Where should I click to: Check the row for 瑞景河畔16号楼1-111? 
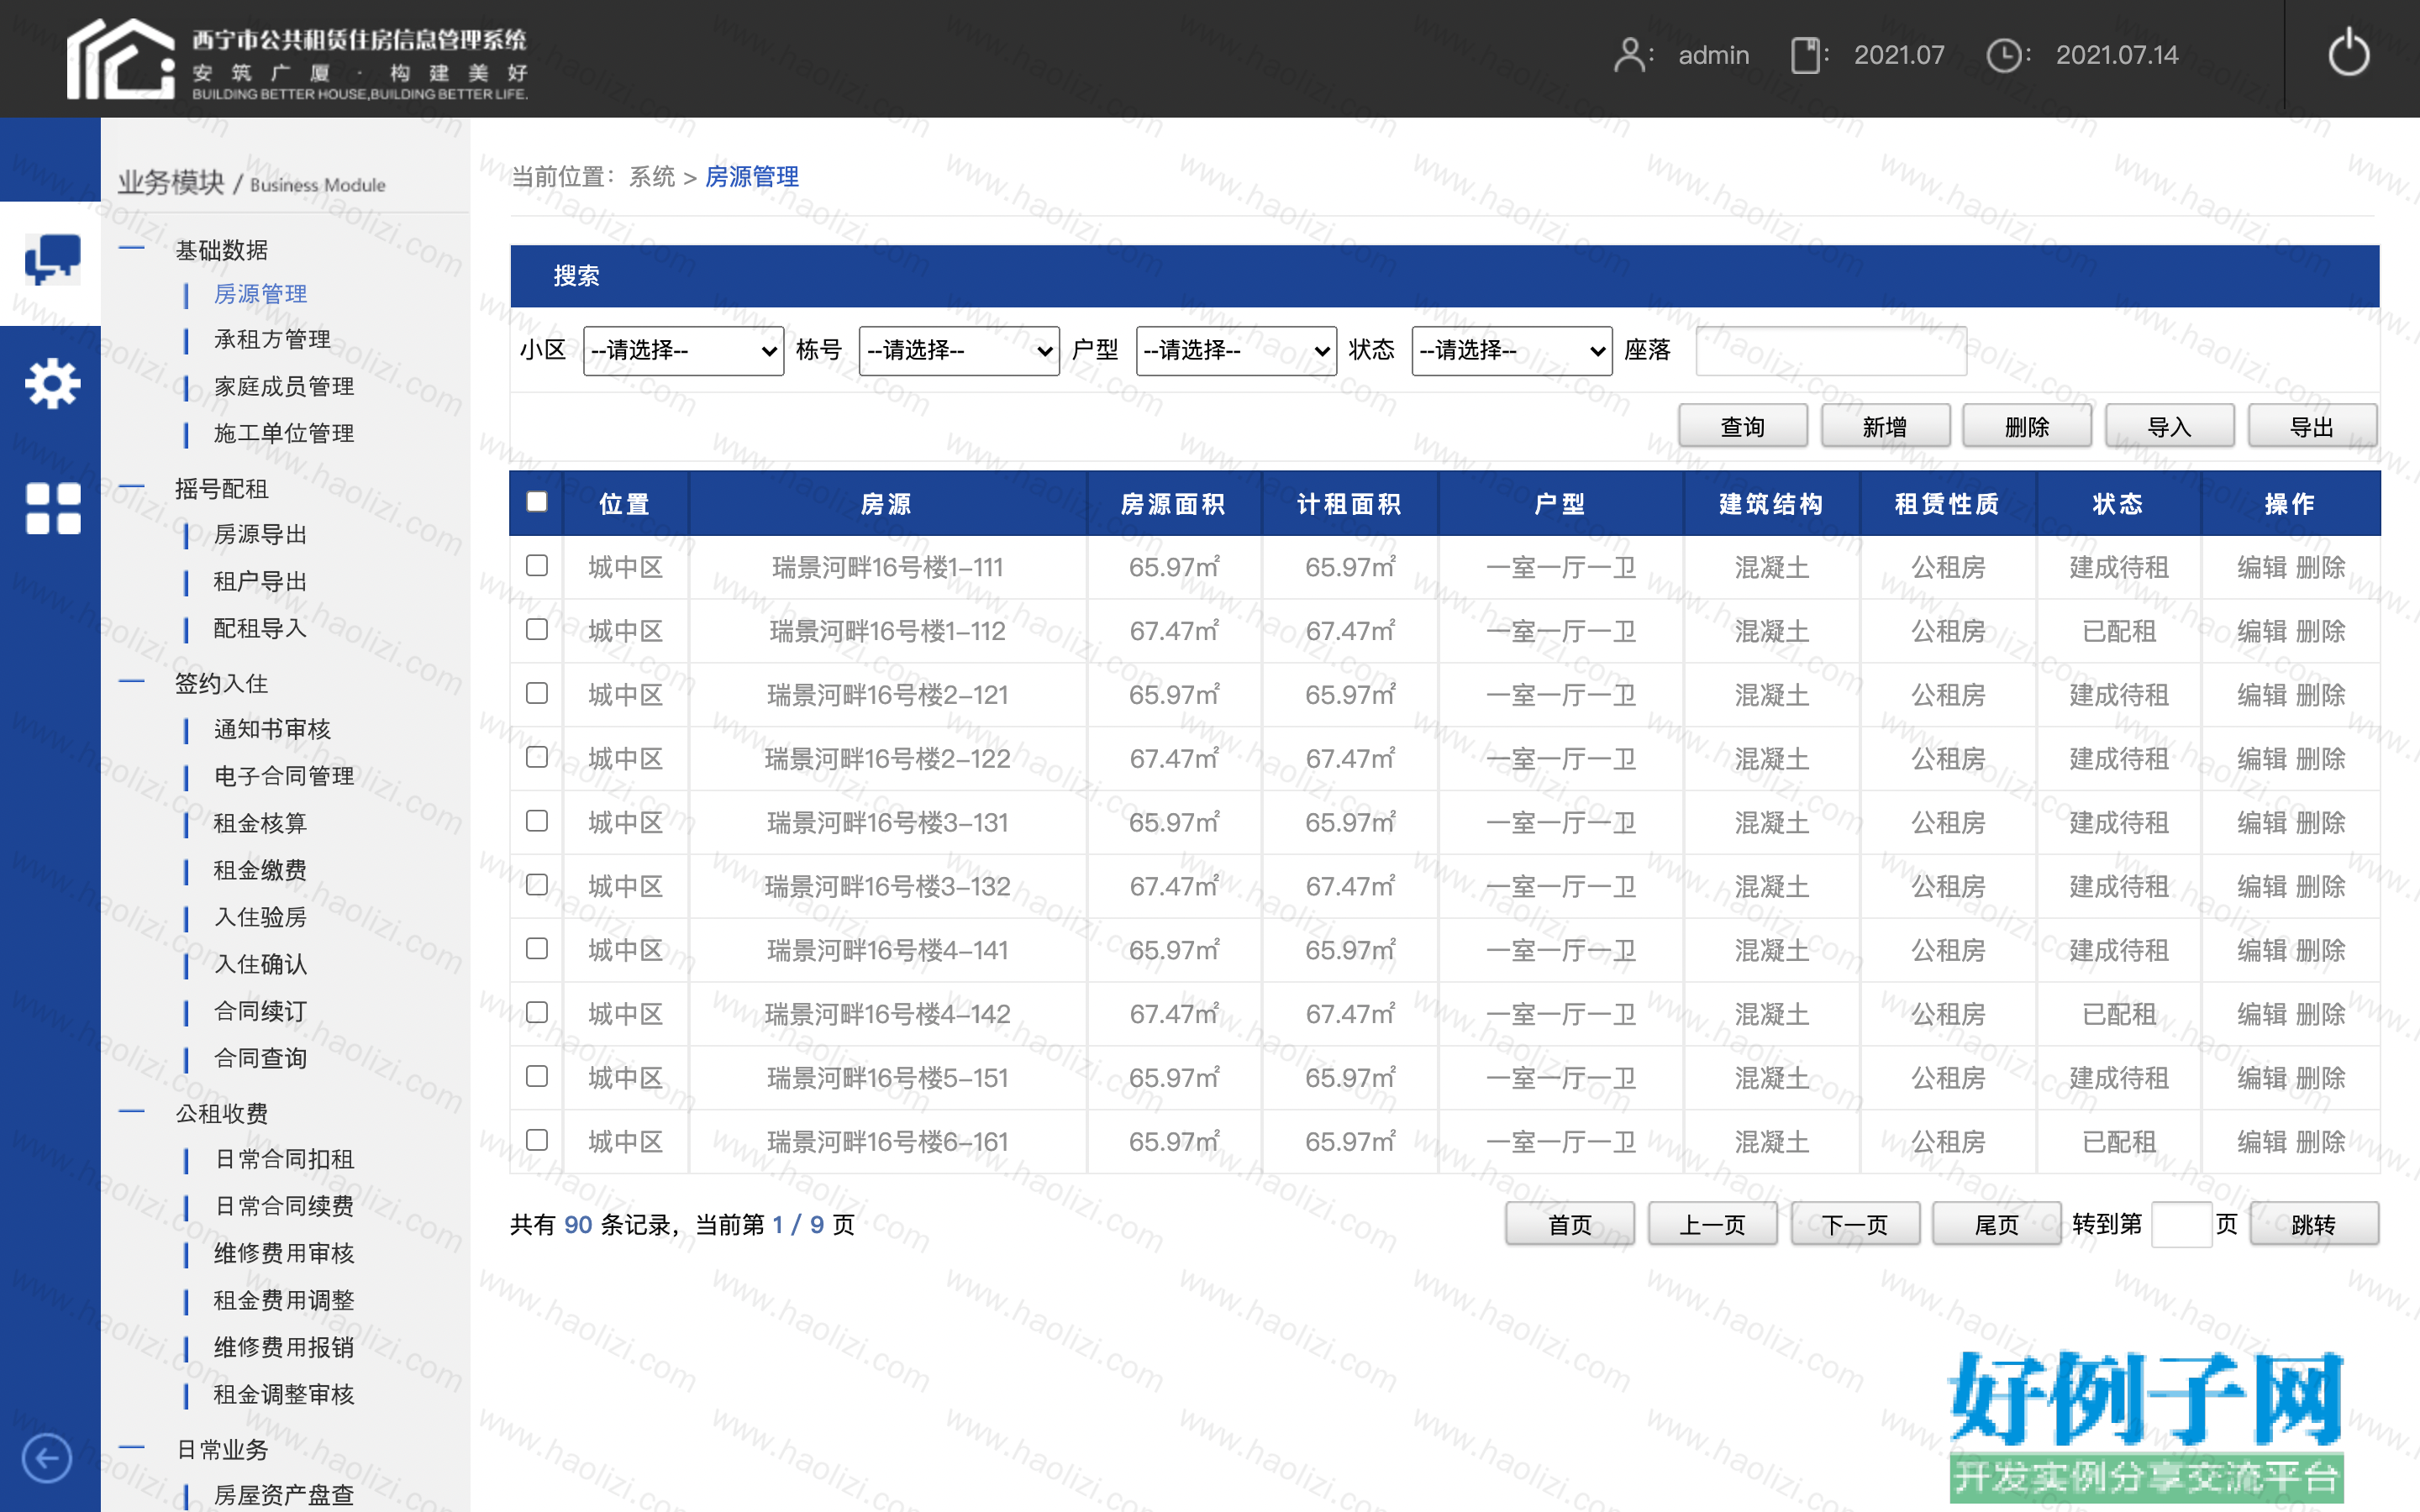(x=537, y=566)
